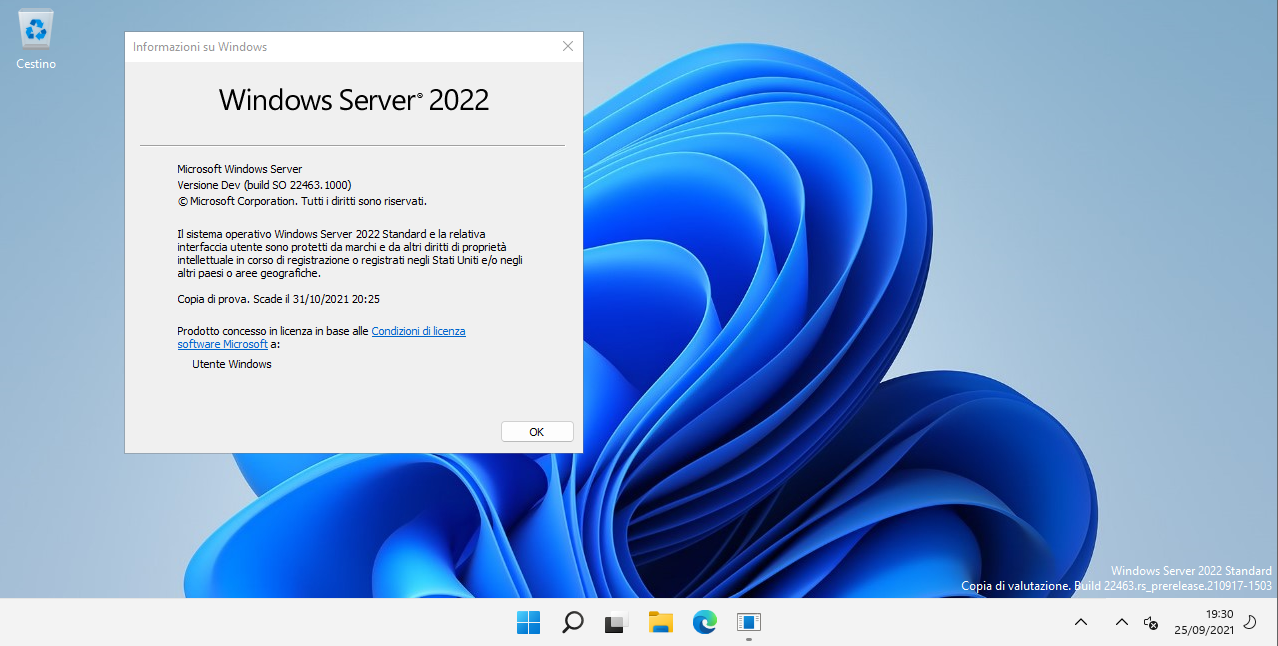Viewport: 1278px width, 646px height.
Task: Click 'Versione Dev (build SO 22463.1000)' text
Action: coord(265,185)
